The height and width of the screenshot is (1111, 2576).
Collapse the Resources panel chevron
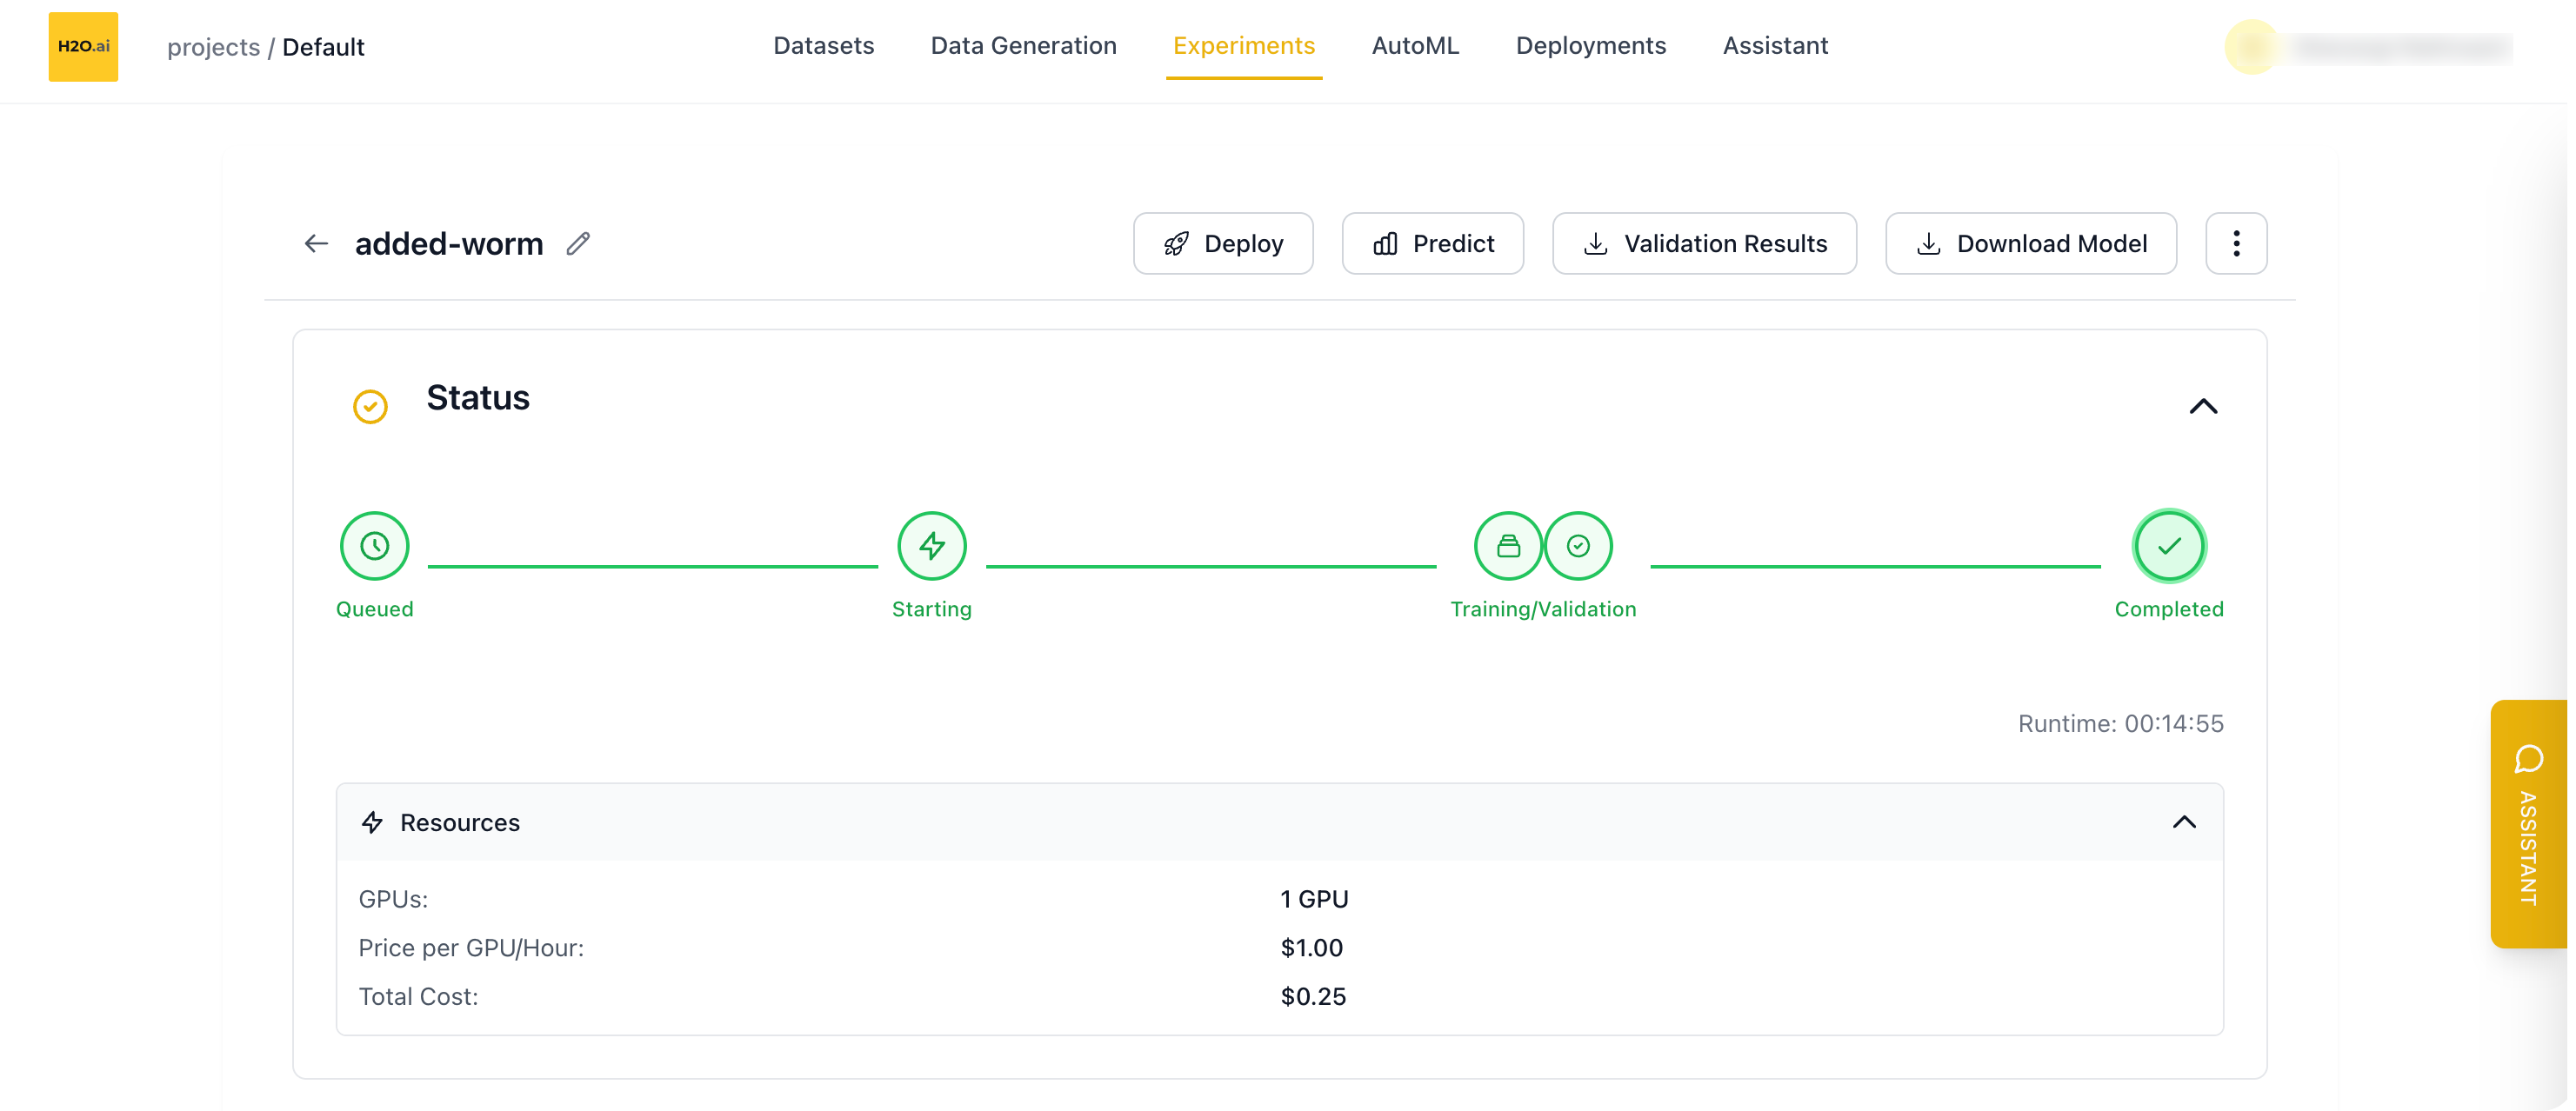pos(2184,822)
